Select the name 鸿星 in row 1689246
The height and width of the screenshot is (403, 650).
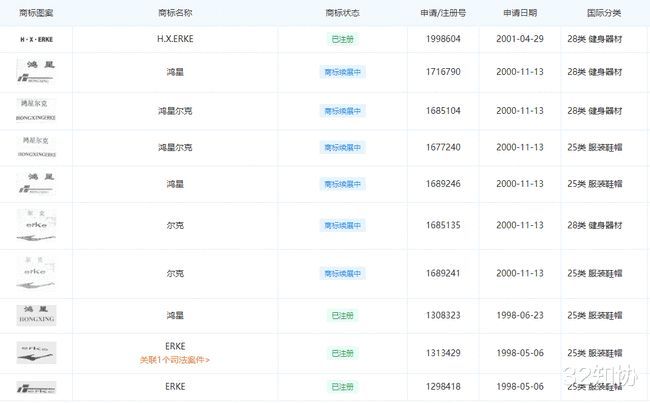click(175, 184)
